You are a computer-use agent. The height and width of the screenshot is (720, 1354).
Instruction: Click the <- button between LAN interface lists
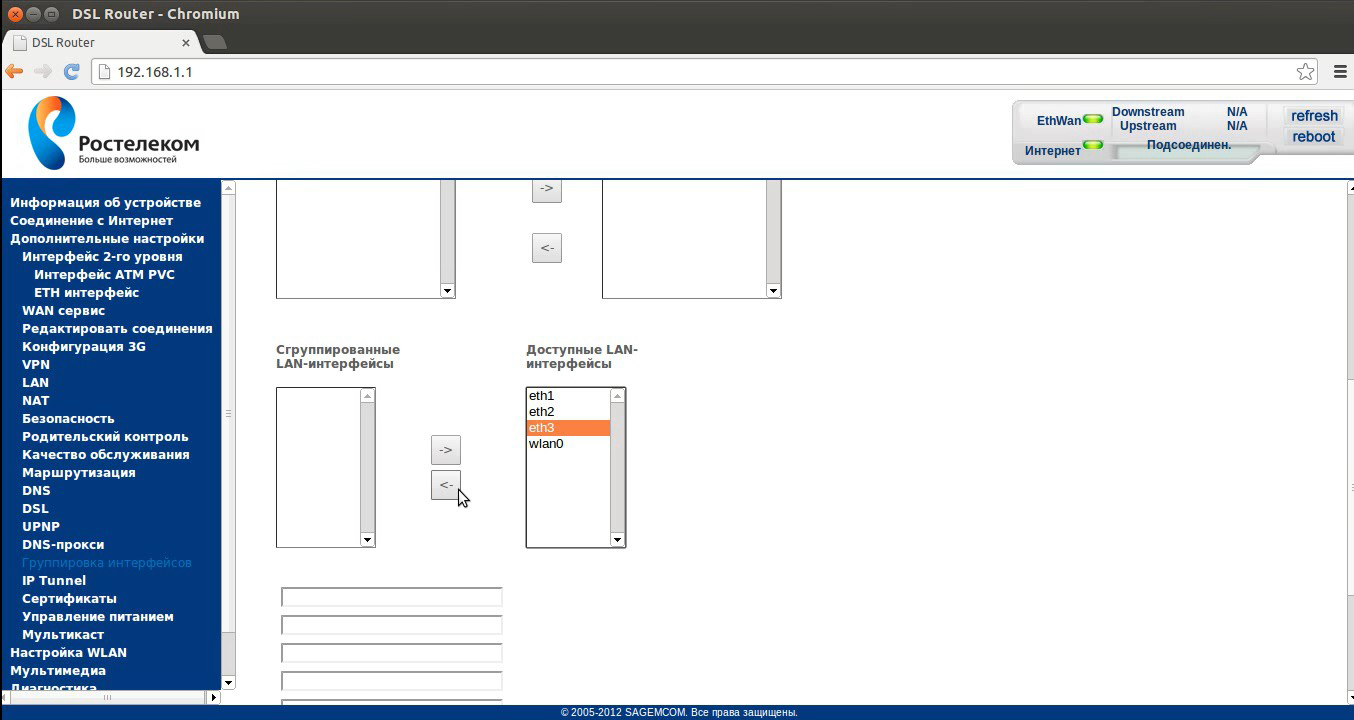[x=446, y=485]
